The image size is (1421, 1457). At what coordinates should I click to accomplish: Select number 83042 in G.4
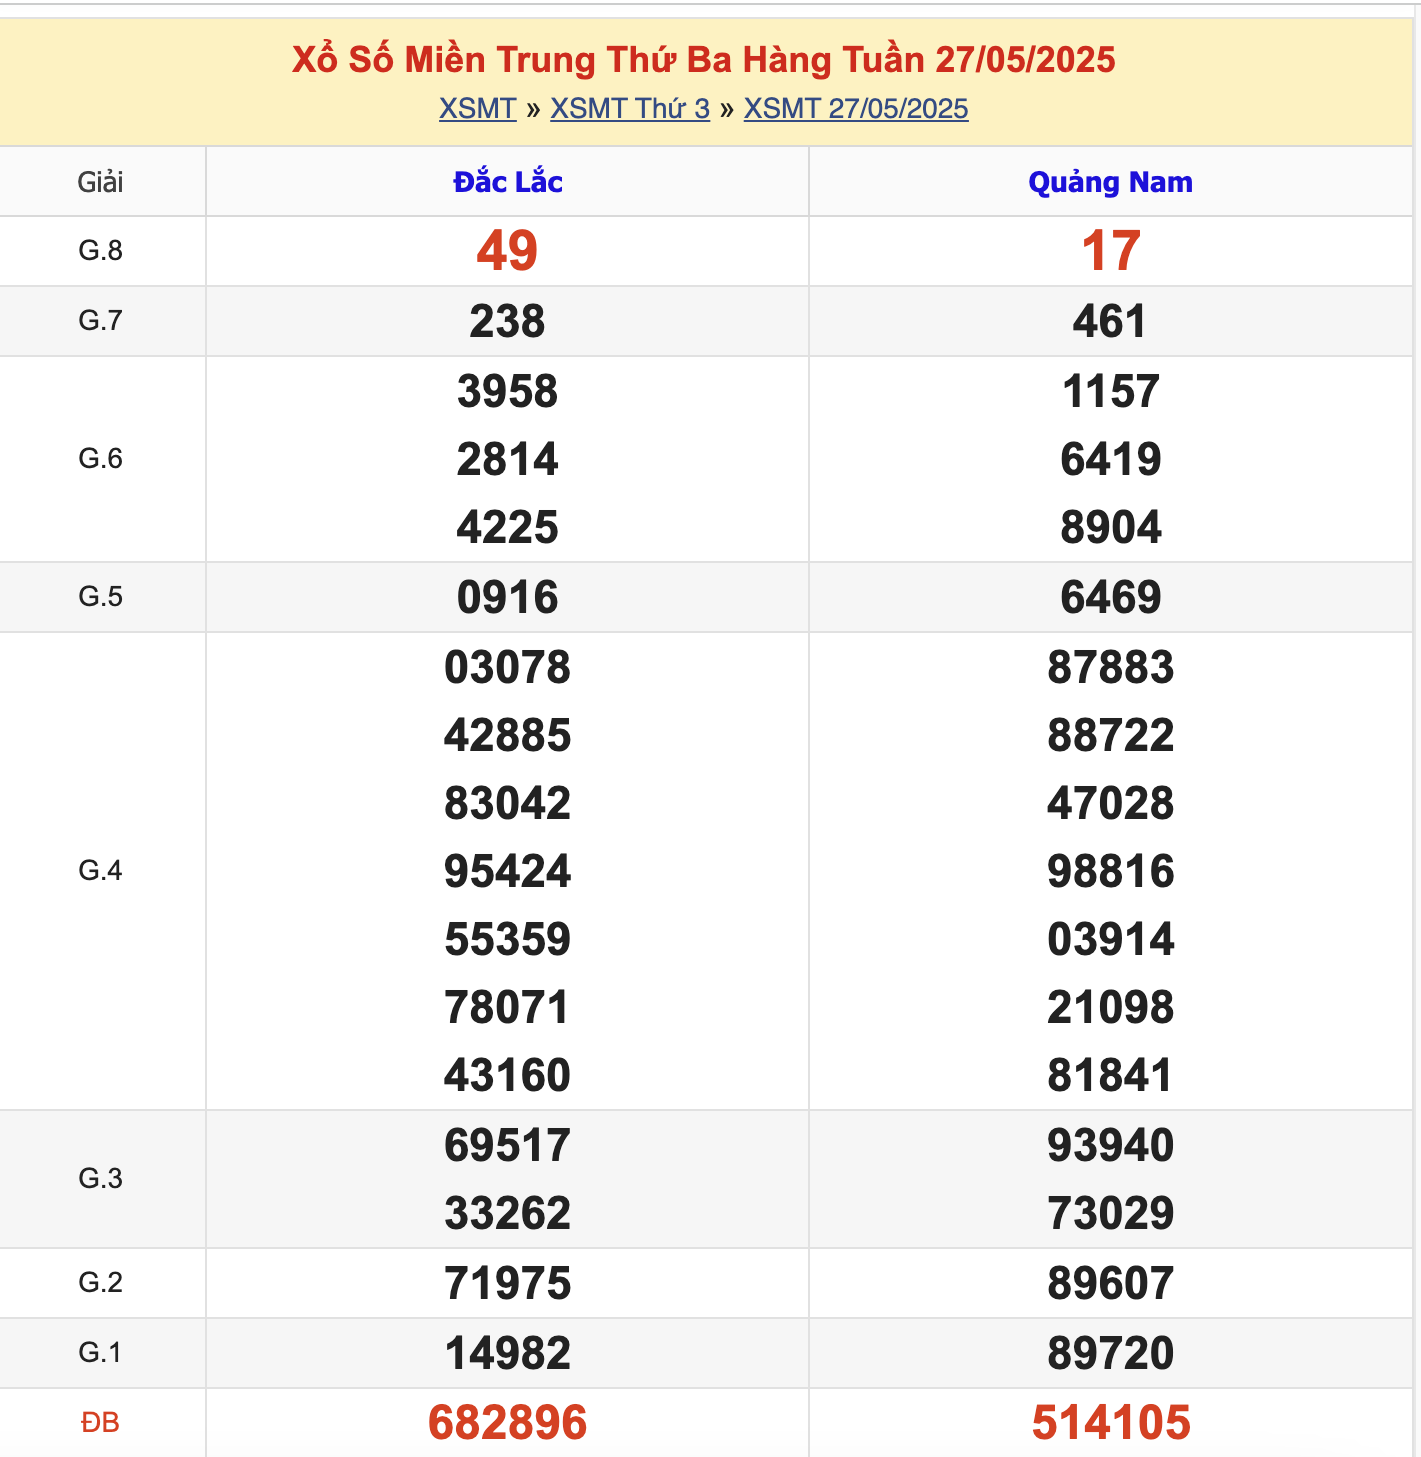(508, 803)
